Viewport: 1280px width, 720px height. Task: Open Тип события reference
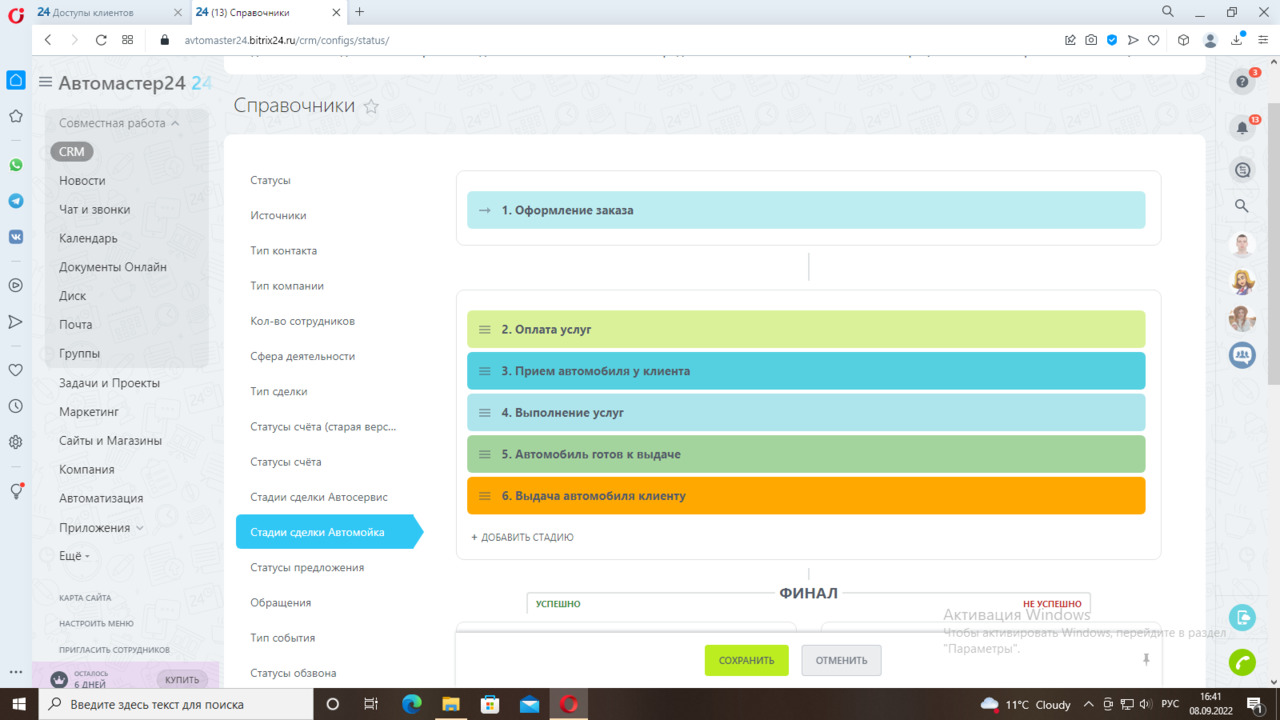point(282,638)
